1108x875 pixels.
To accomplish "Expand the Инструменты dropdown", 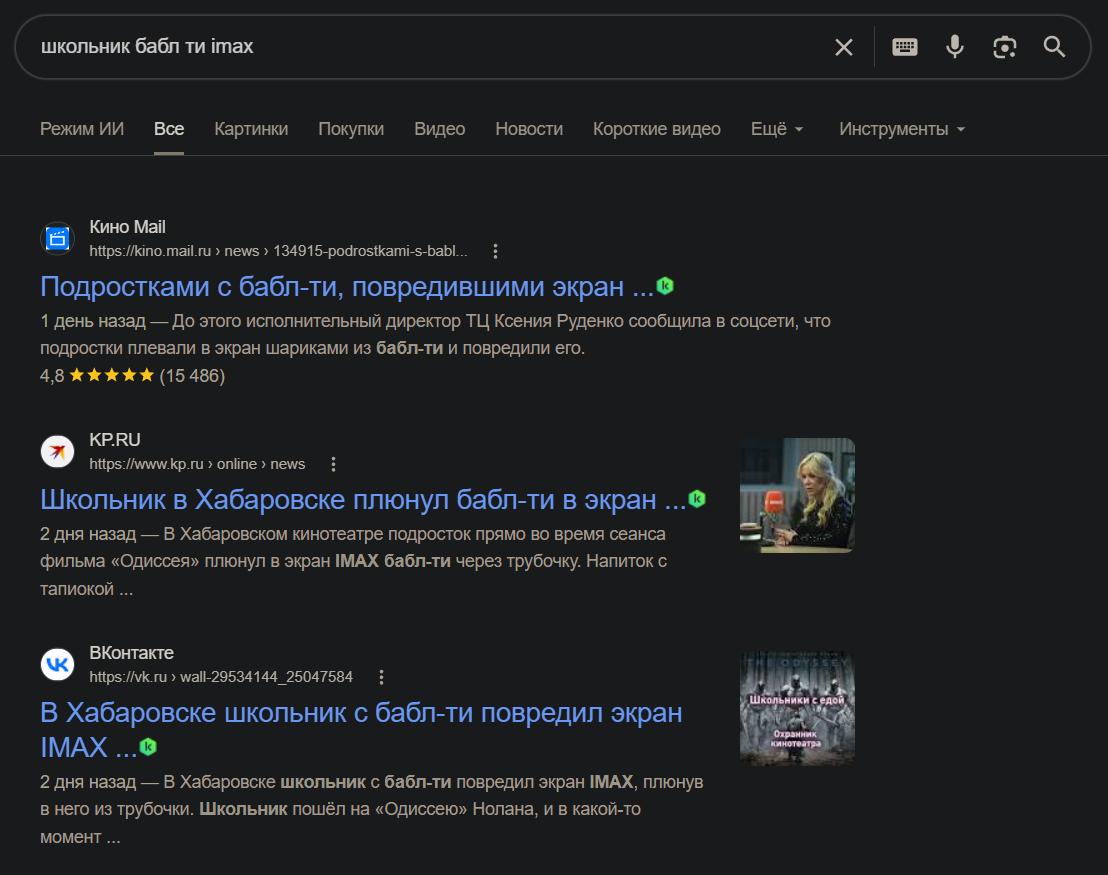I will 902,129.
